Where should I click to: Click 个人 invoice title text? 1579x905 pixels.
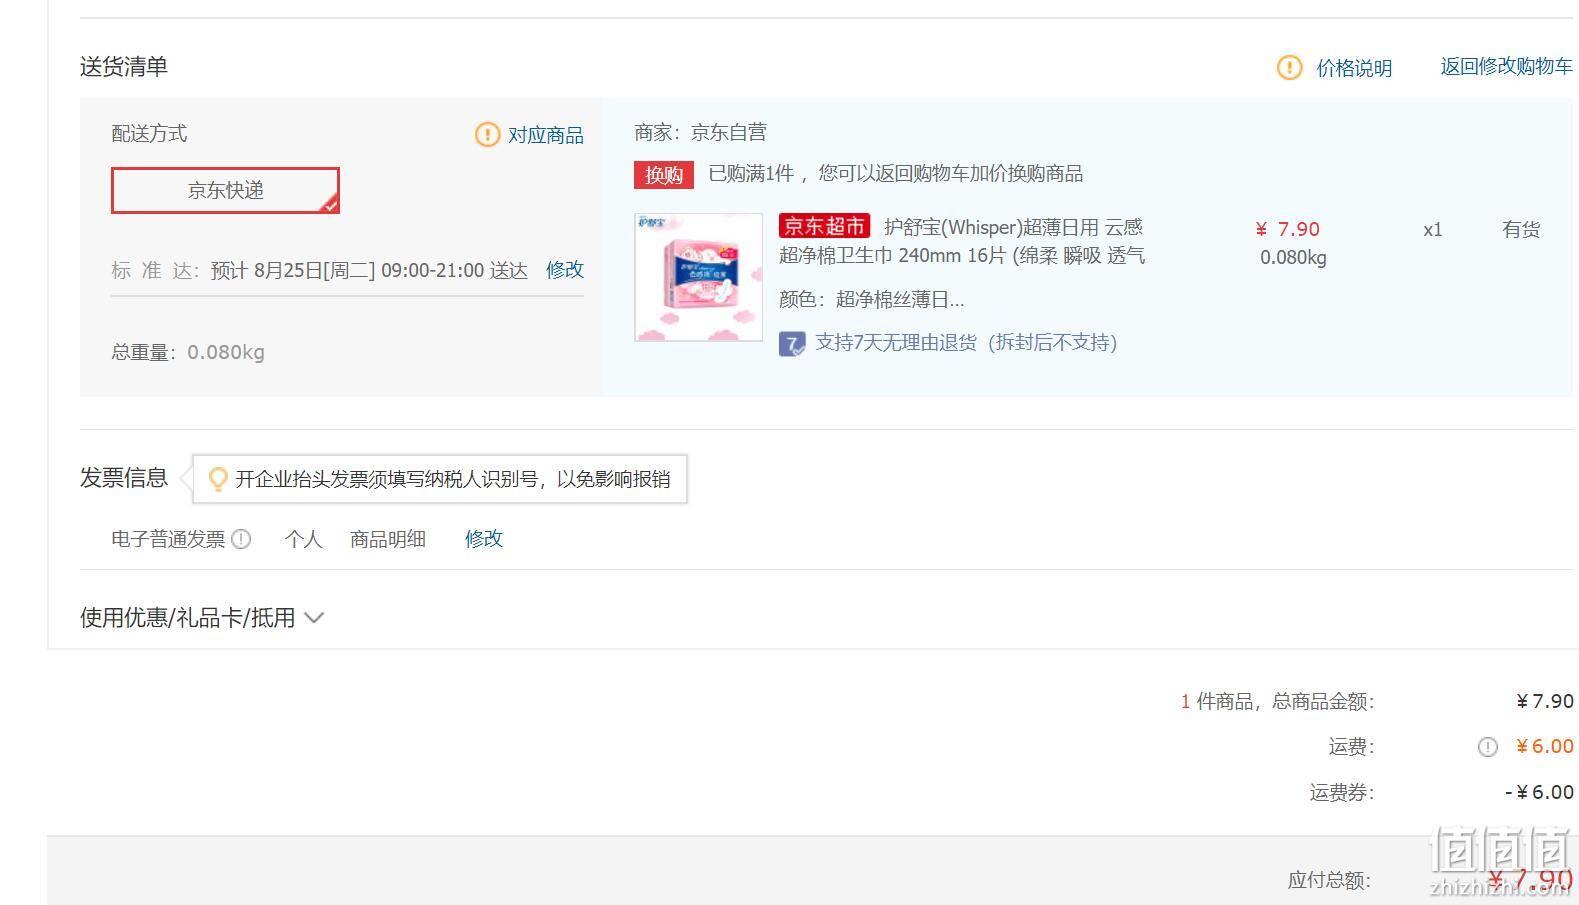(303, 539)
